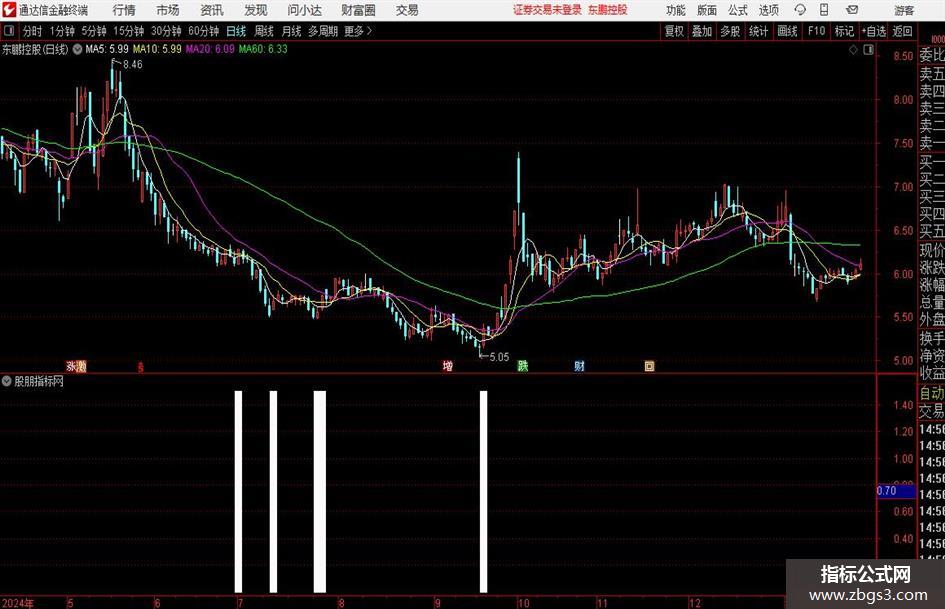Click the 游客 guest account label
Viewport: 945px width, 609px height.
[x=904, y=10]
